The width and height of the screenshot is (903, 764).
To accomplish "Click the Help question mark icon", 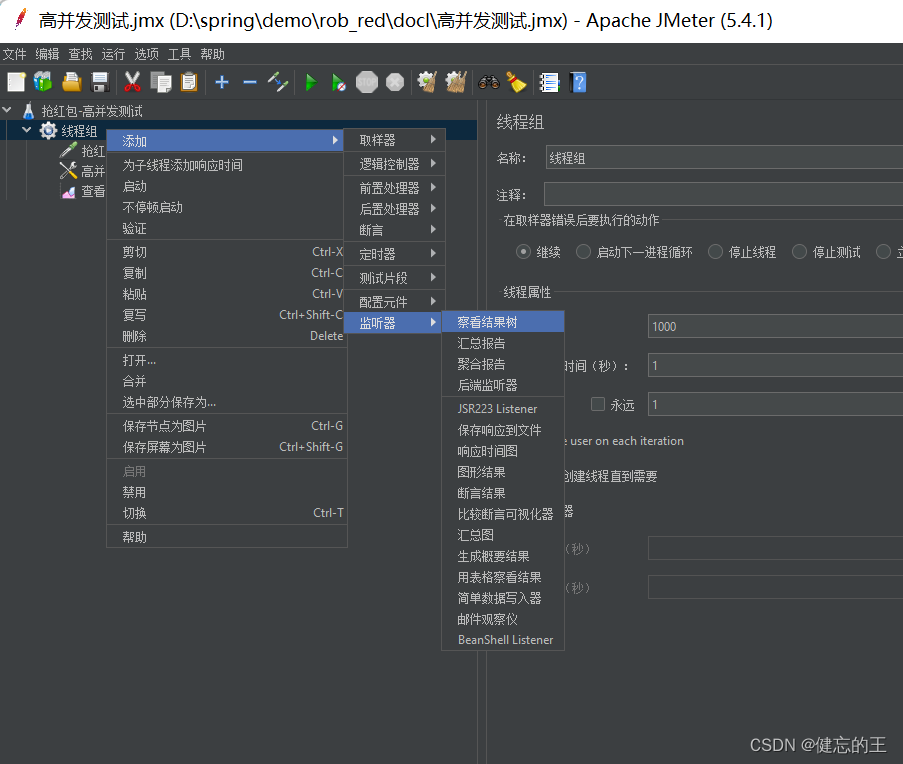I will point(578,82).
